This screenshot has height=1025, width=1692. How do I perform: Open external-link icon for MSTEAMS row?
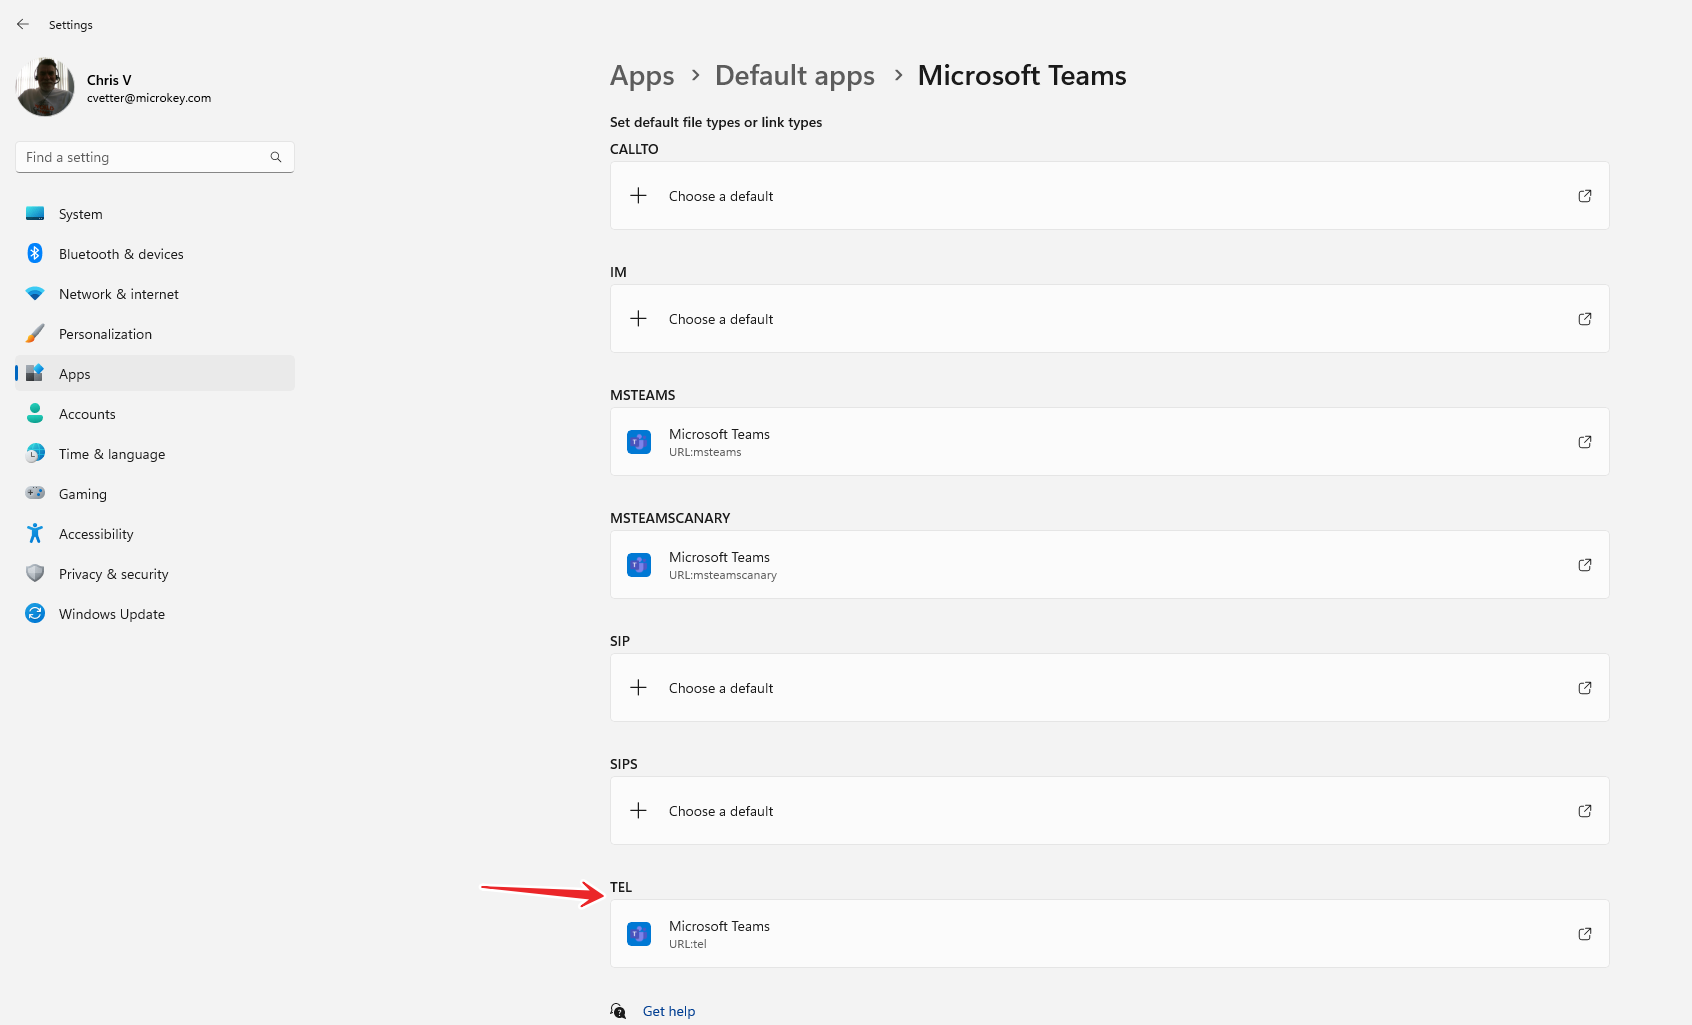[1585, 442]
